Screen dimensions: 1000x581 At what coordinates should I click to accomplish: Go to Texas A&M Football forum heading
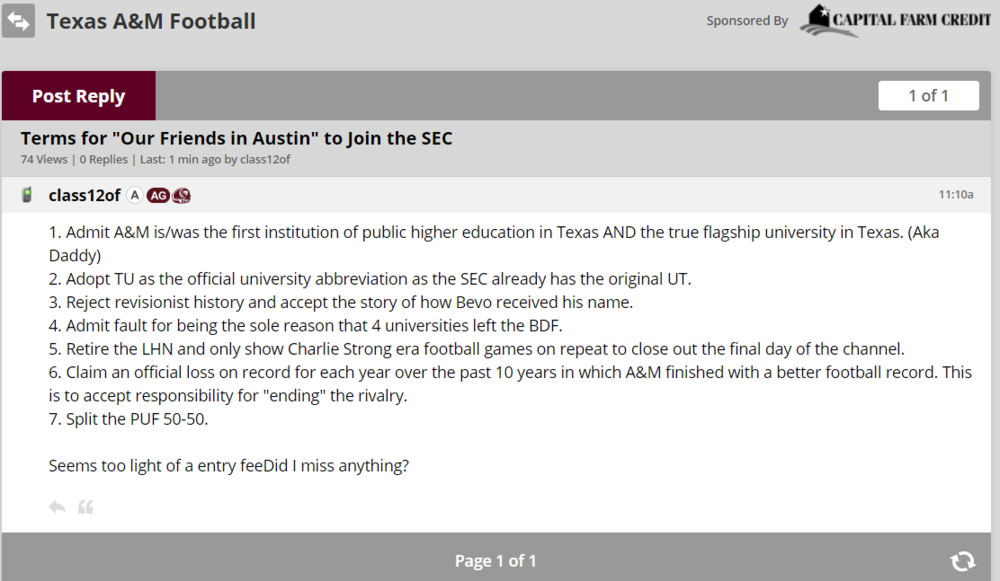point(151,21)
